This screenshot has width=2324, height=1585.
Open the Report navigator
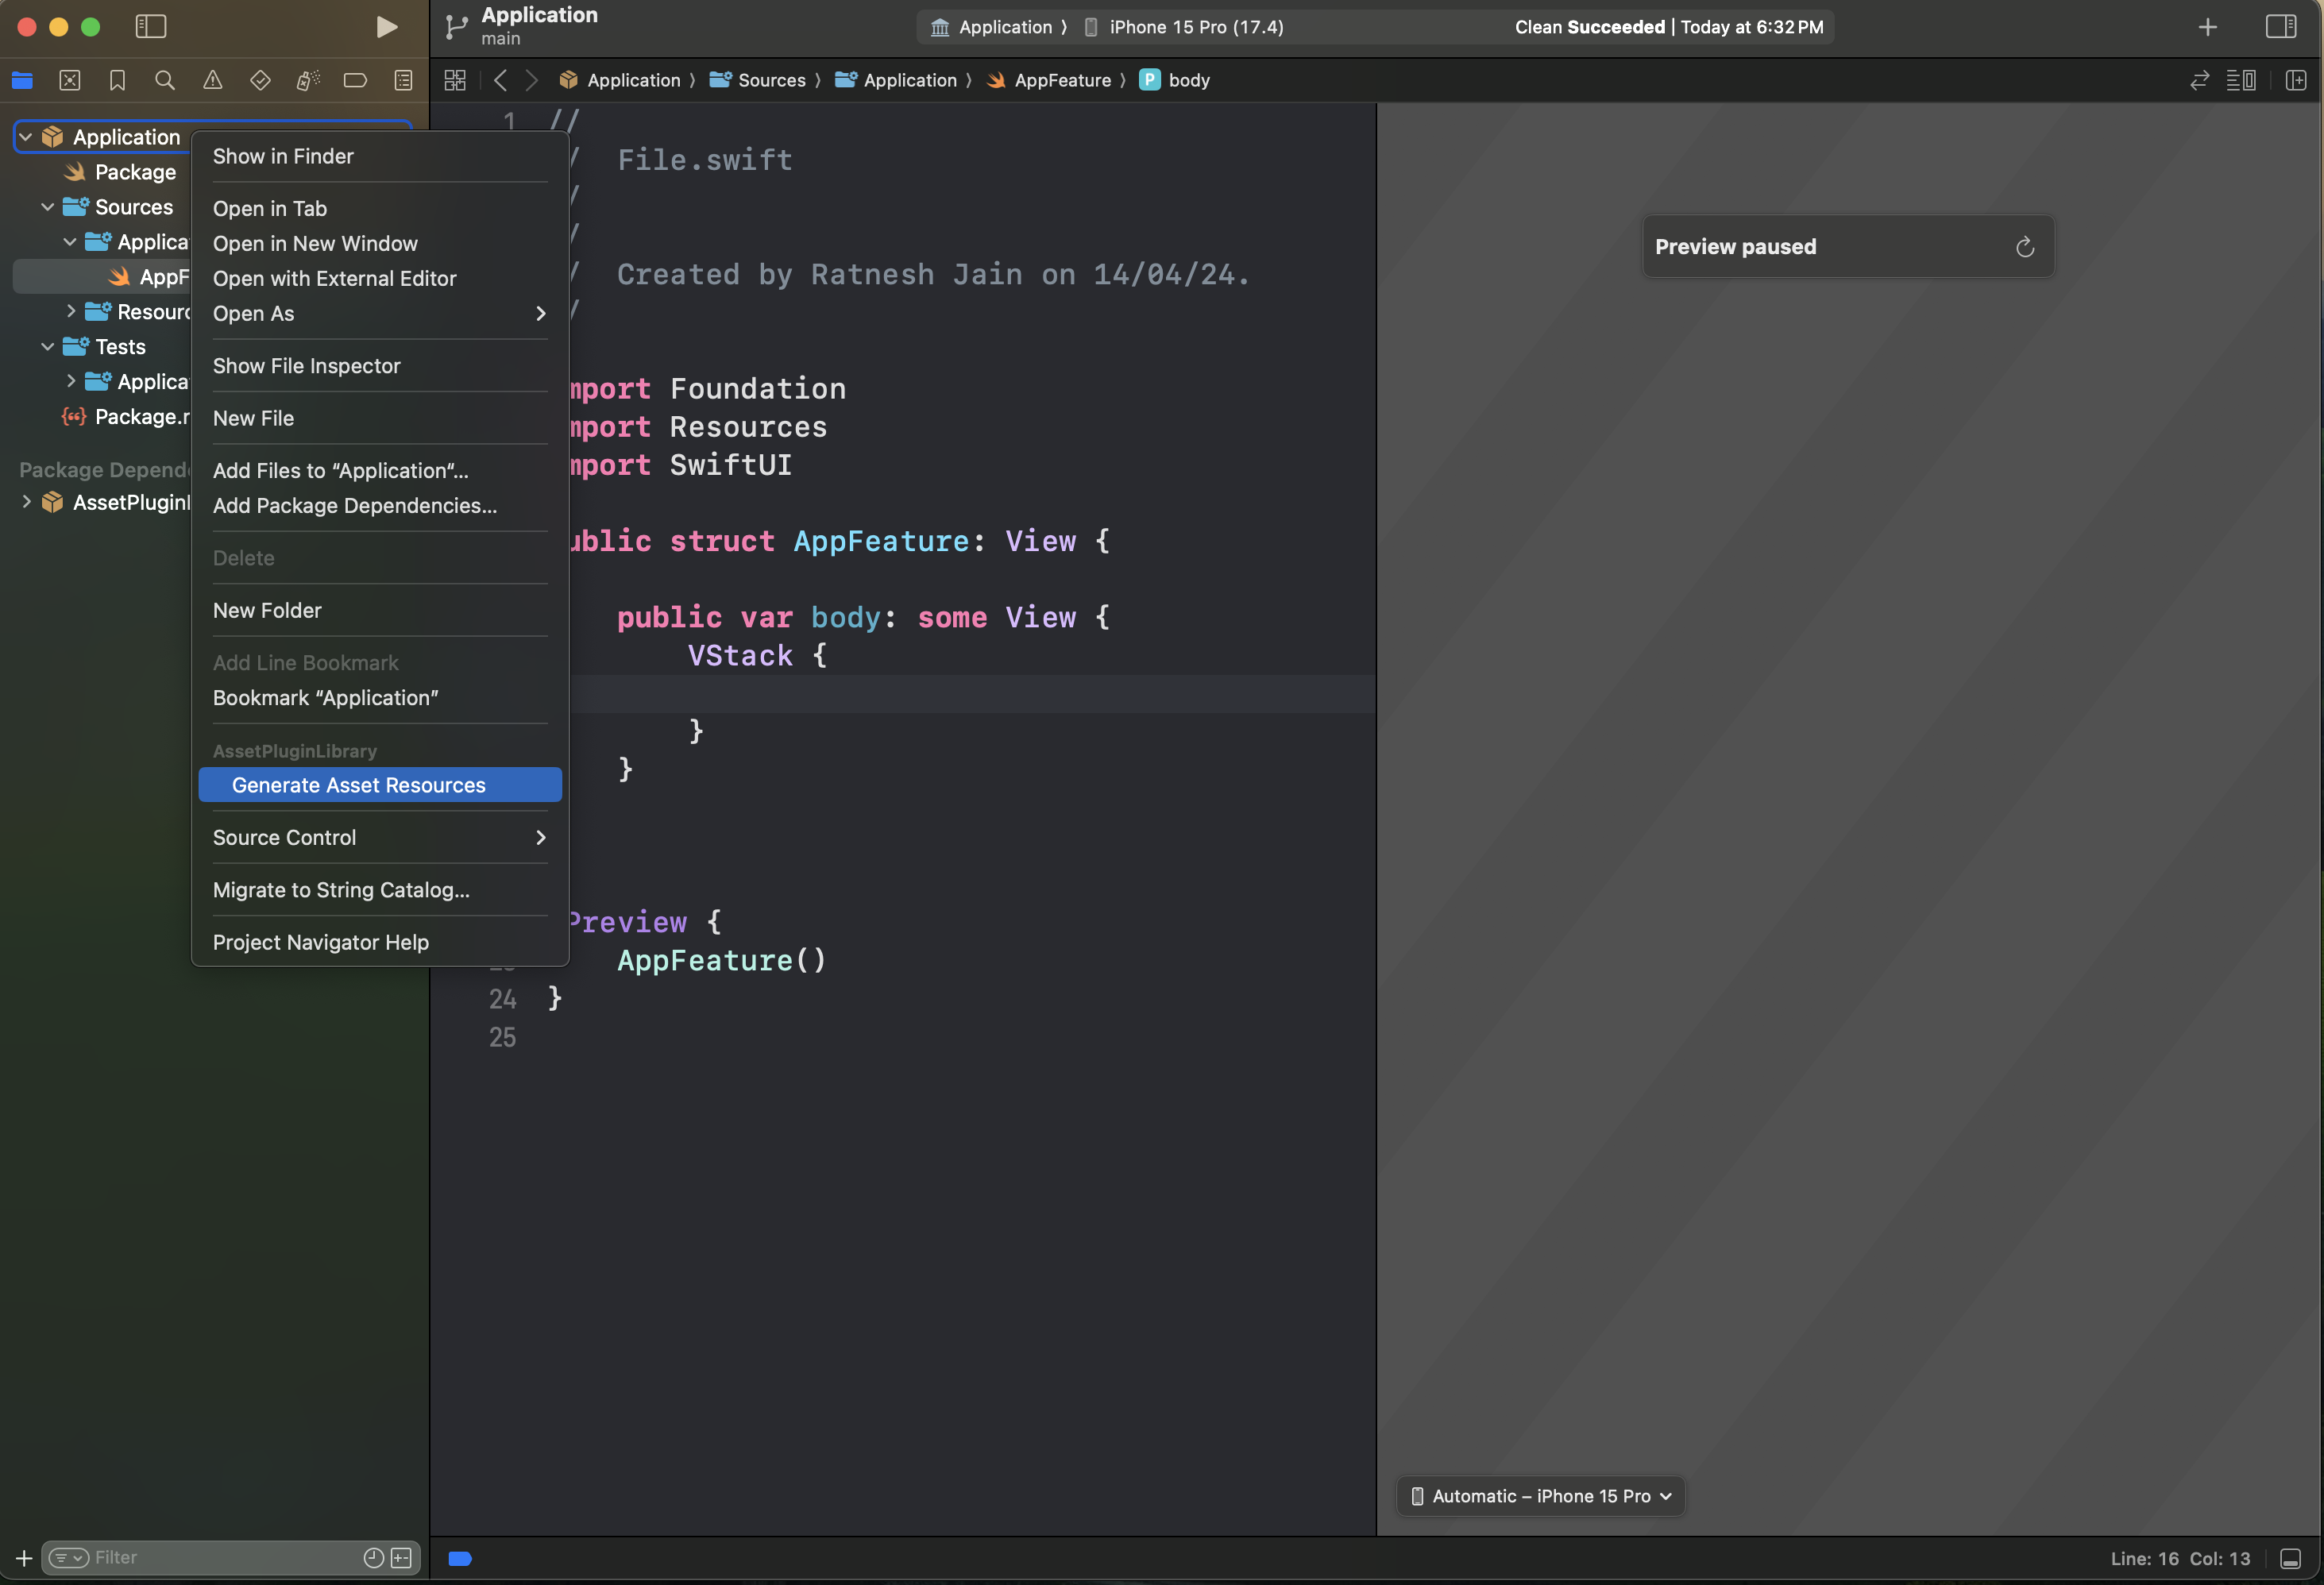point(403,81)
